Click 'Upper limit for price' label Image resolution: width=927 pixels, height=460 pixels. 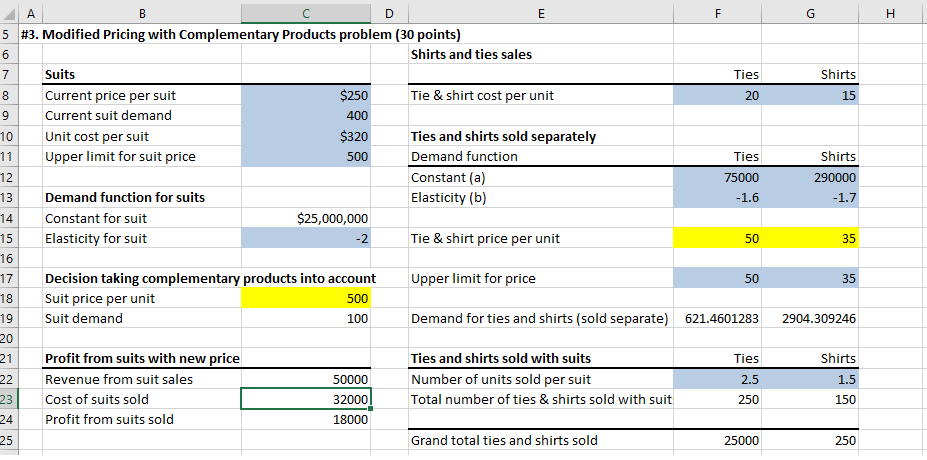click(x=473, y=278)
